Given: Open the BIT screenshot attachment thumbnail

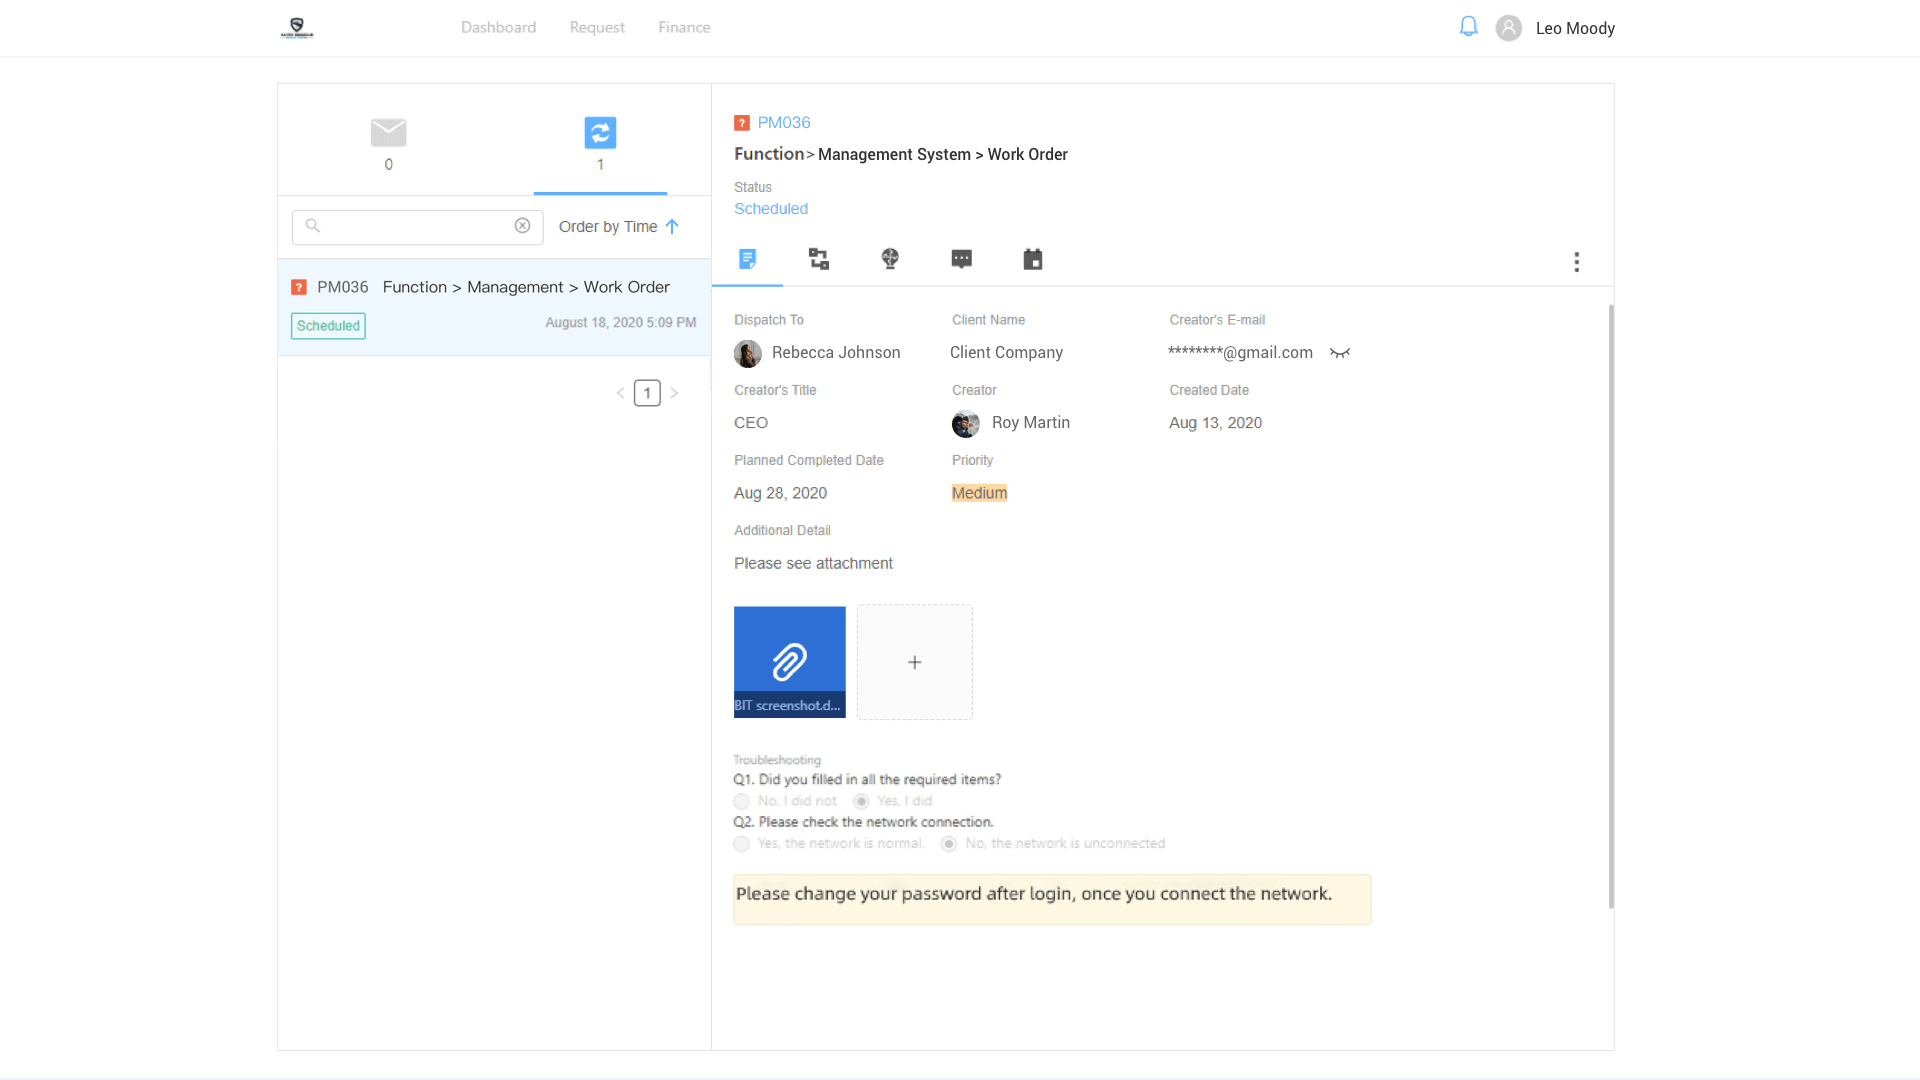Looking at the screenshot, I should click(x=789, y=662).
